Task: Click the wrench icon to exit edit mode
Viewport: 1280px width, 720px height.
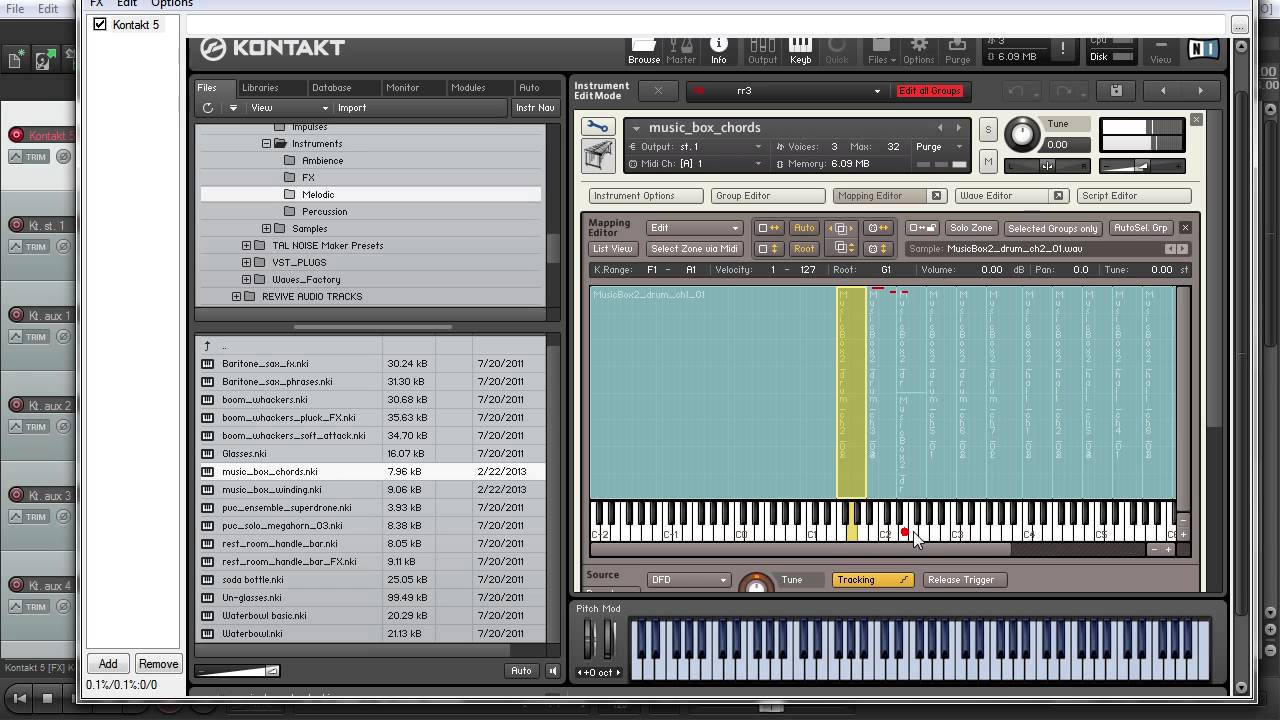Action: (x=597, y=127)
